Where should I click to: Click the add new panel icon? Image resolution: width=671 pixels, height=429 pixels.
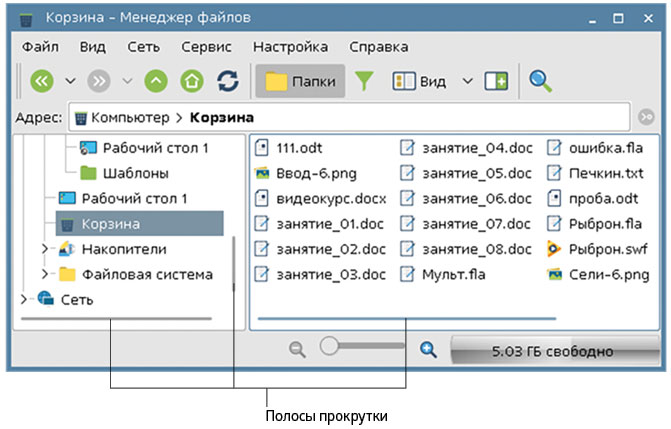496,81
